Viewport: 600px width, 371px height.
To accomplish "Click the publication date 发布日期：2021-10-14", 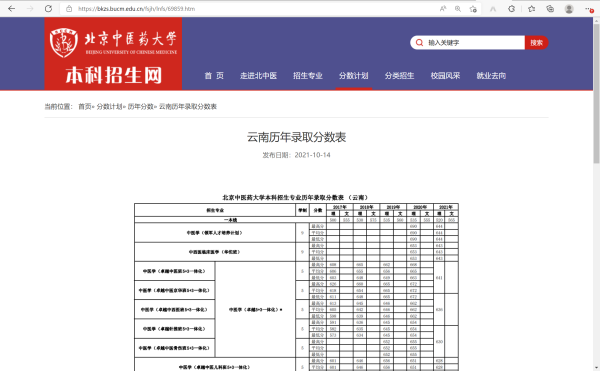I will [x=297, y=155].
